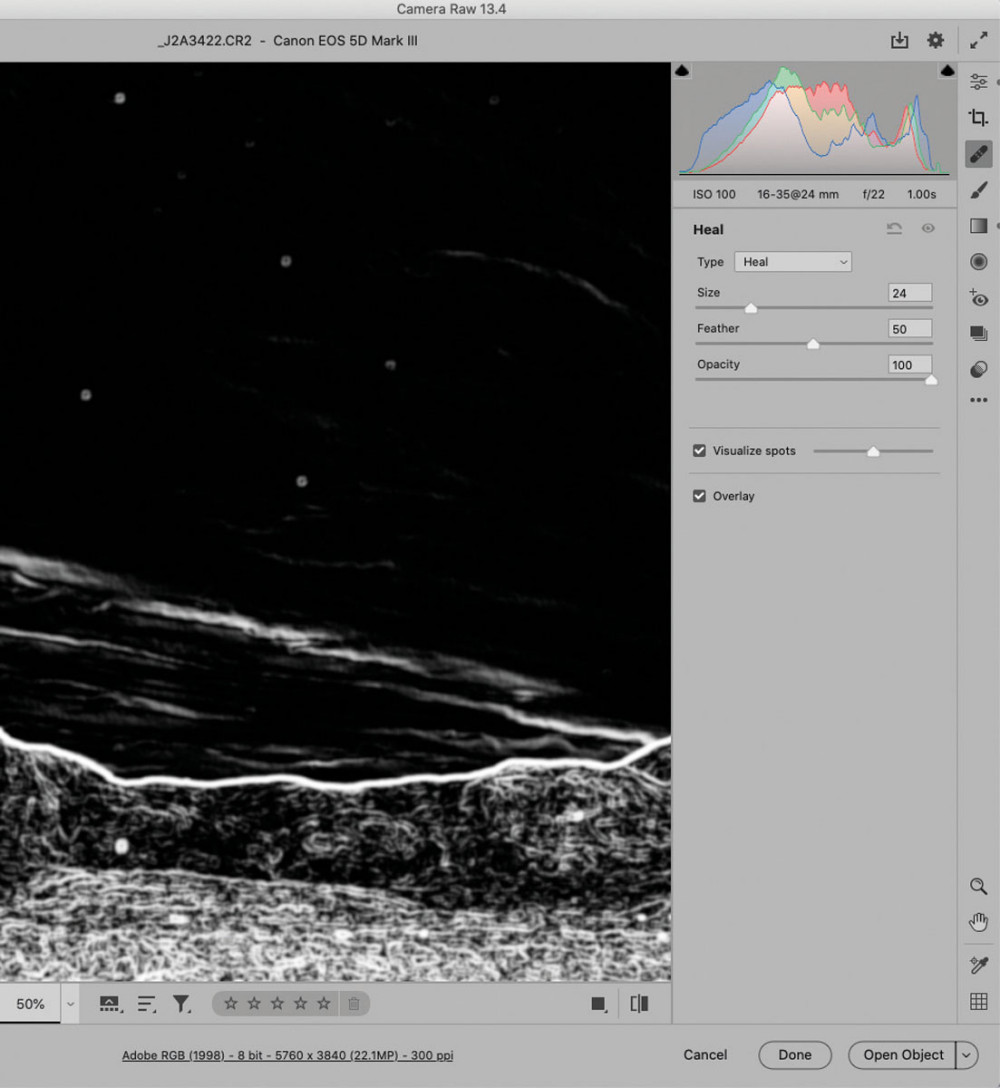Click the Opacity value field 100
This screenshot has width=1000, height=1088.
(909, 365)
